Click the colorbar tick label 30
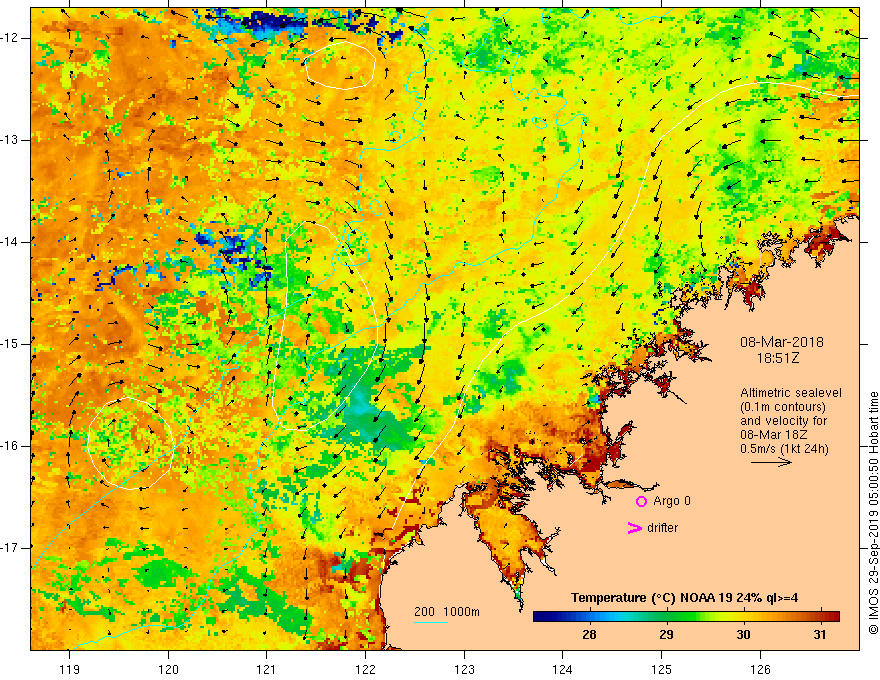This screenshot has height=680, width=880. point(743,635)
